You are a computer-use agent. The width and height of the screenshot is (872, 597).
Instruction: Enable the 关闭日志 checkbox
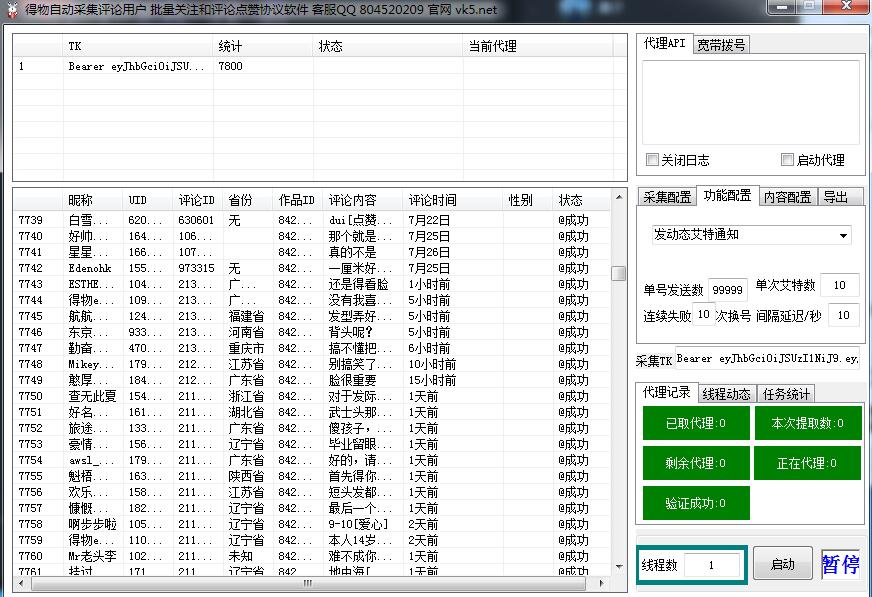tap(653, 160)
